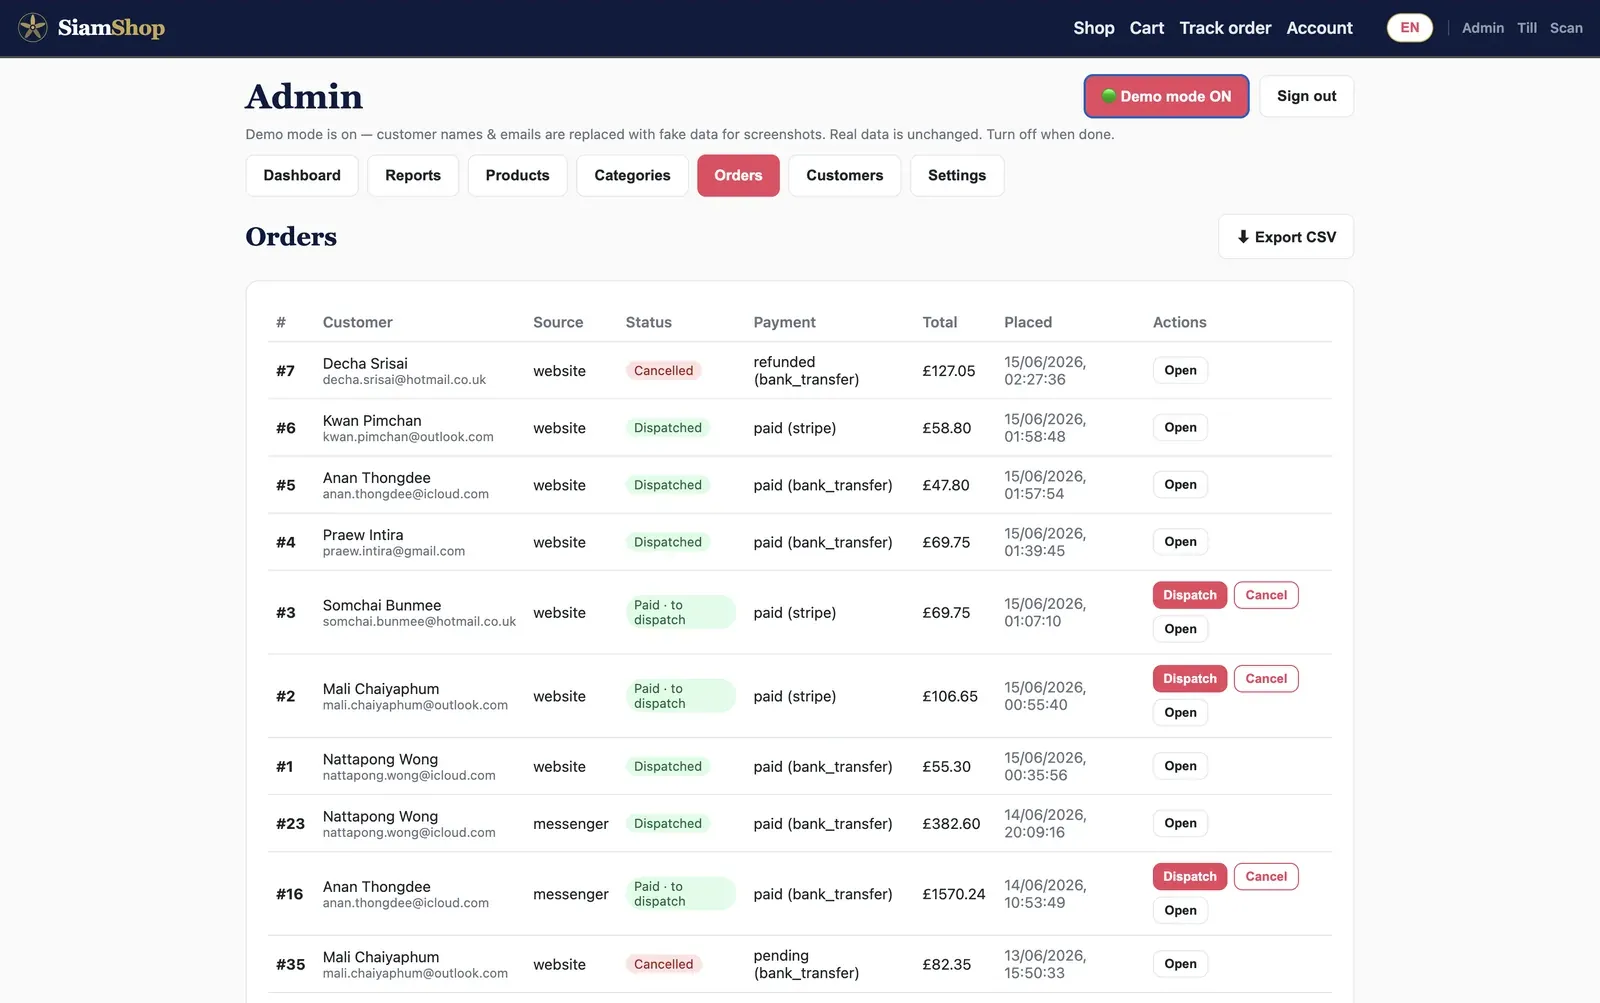This screenshot has width=1600, height=1003.
Task: Click the Placed column header
Action: (x=1028, y=322)
